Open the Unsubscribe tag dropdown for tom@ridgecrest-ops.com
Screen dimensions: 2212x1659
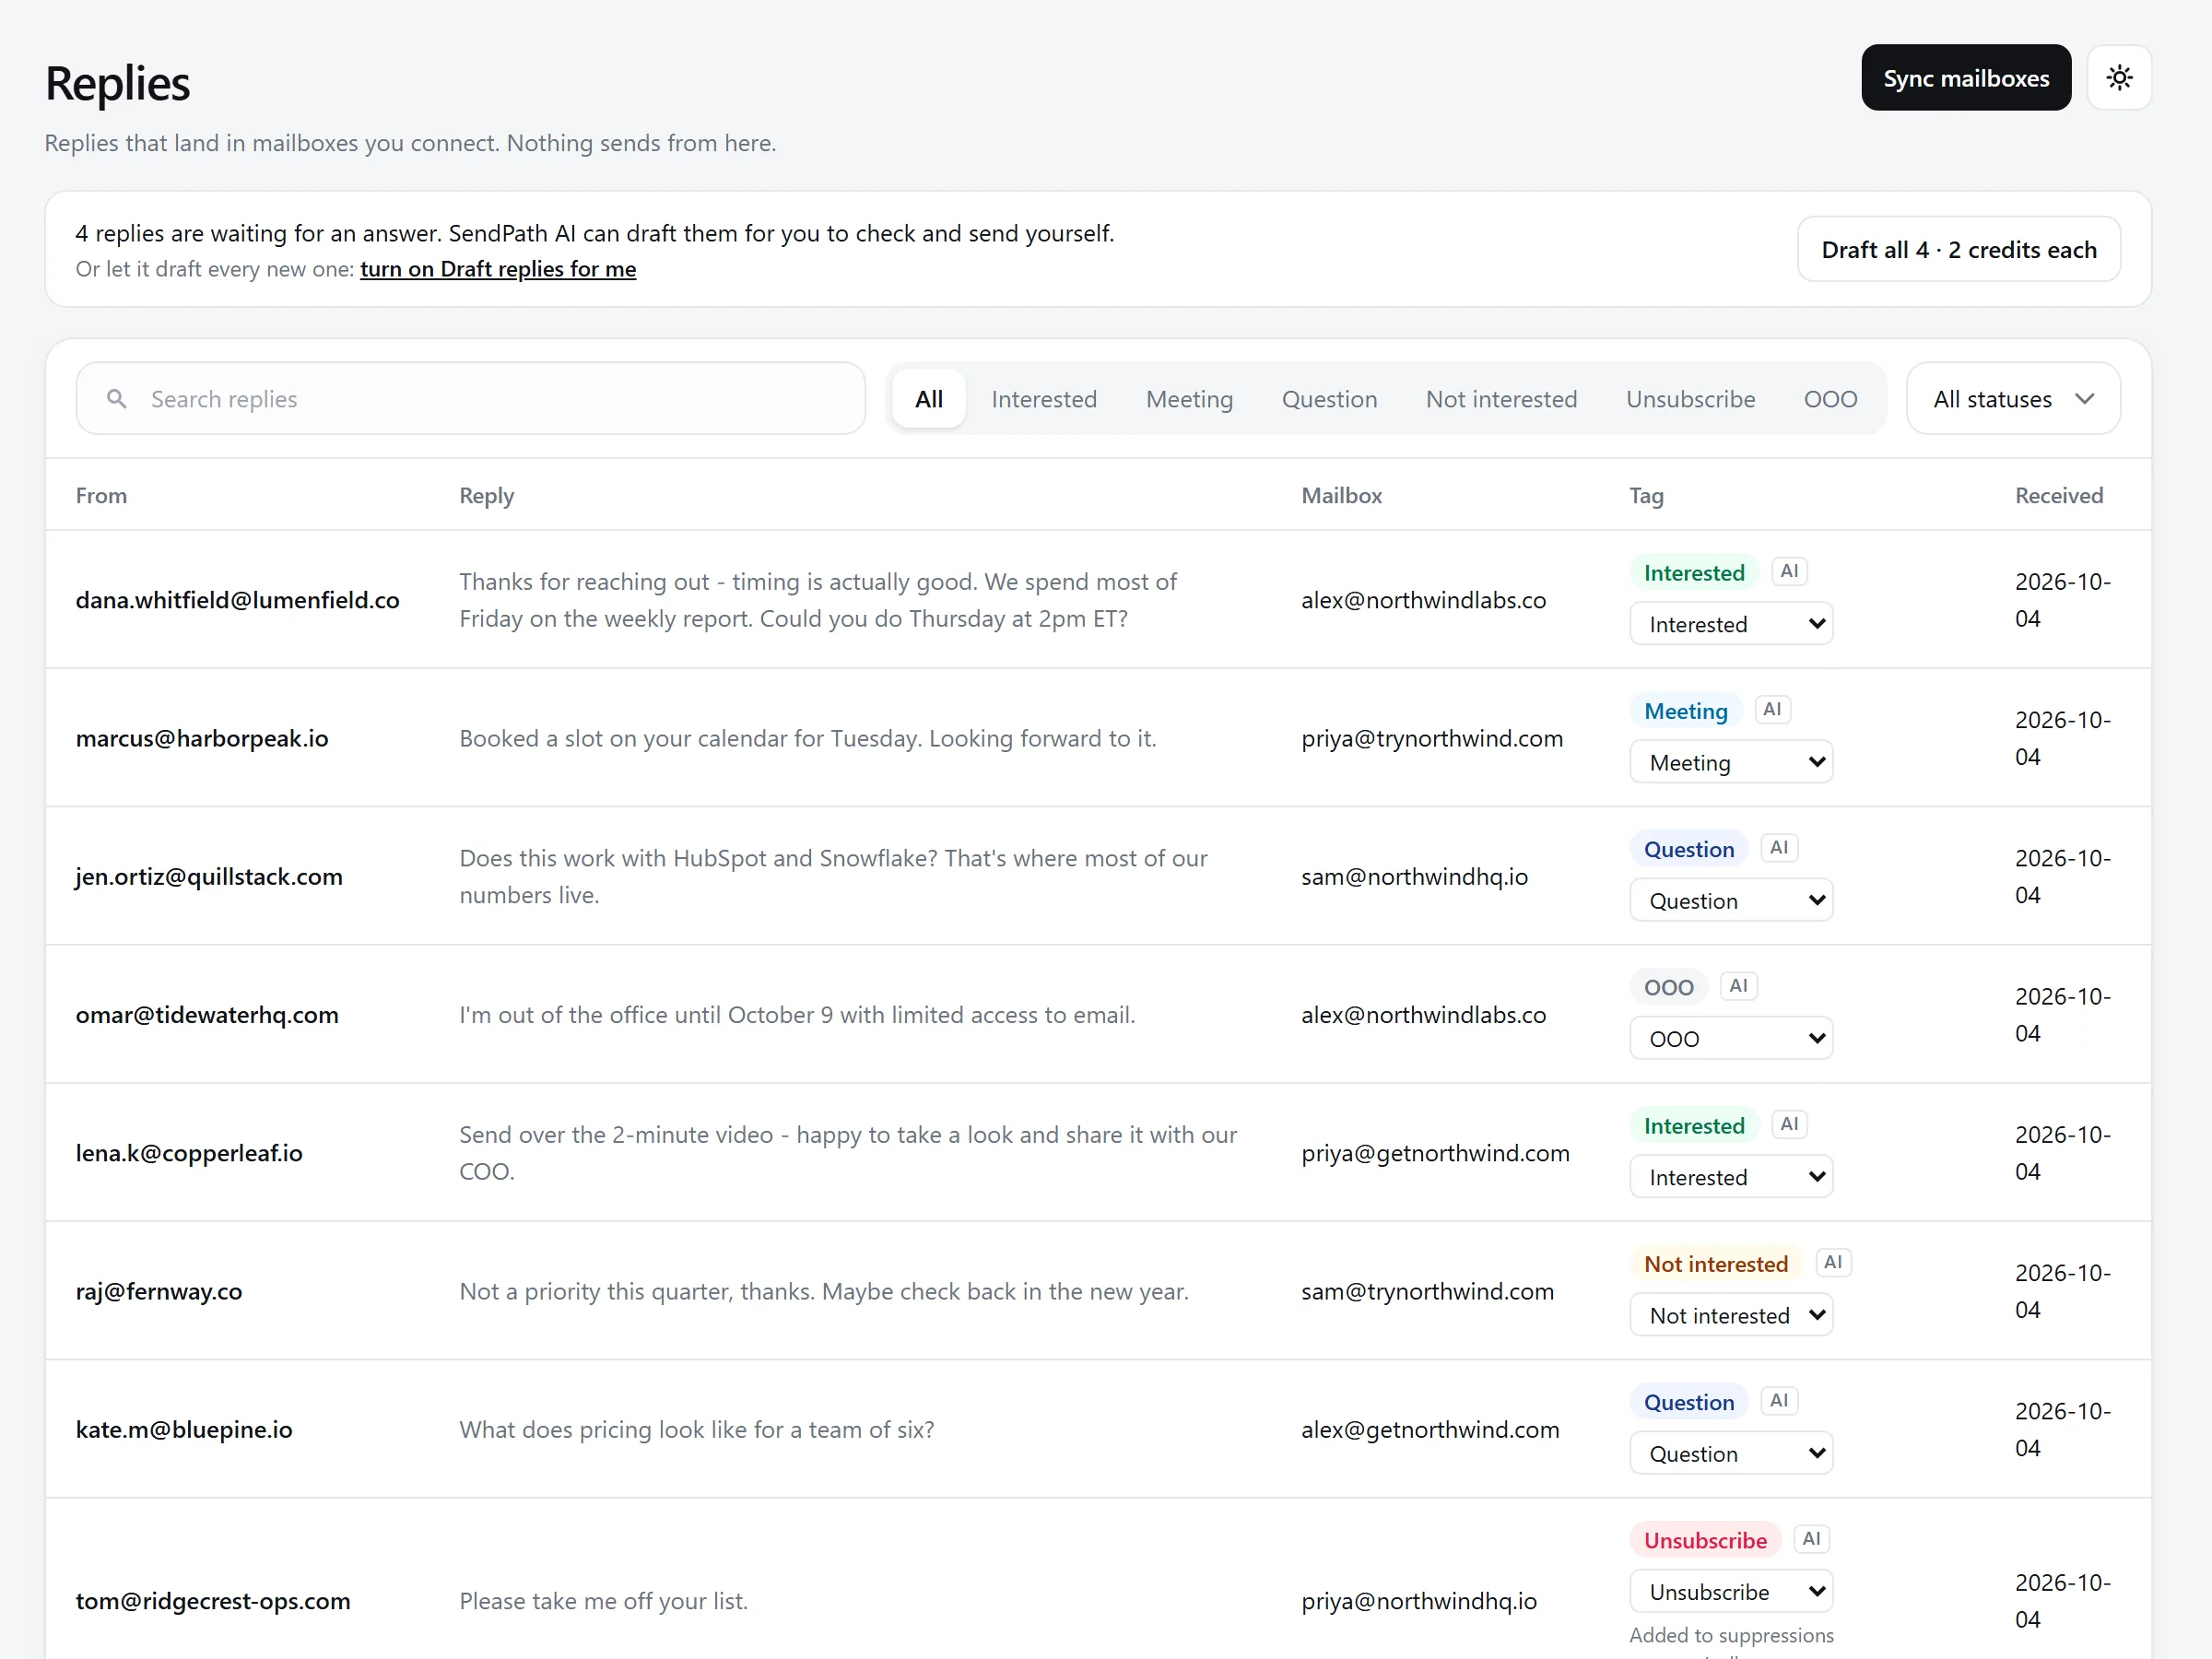coord(1730,1591)
